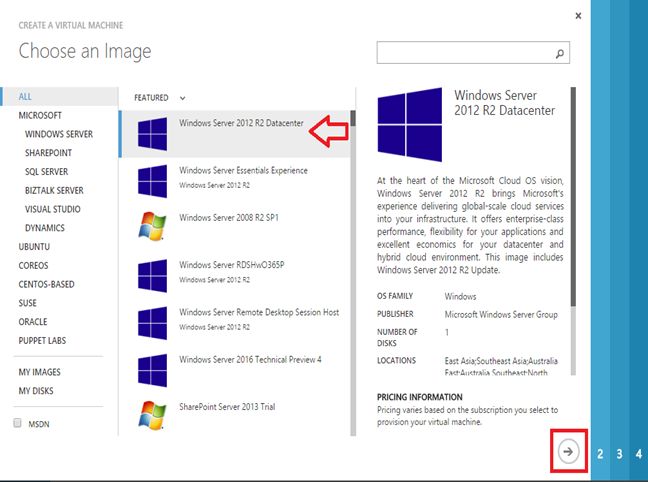The width and height of the screenshot is (648, 482).
Task: Click the Windows Server Essentials Experience logo icon
Action: (152, 181)
